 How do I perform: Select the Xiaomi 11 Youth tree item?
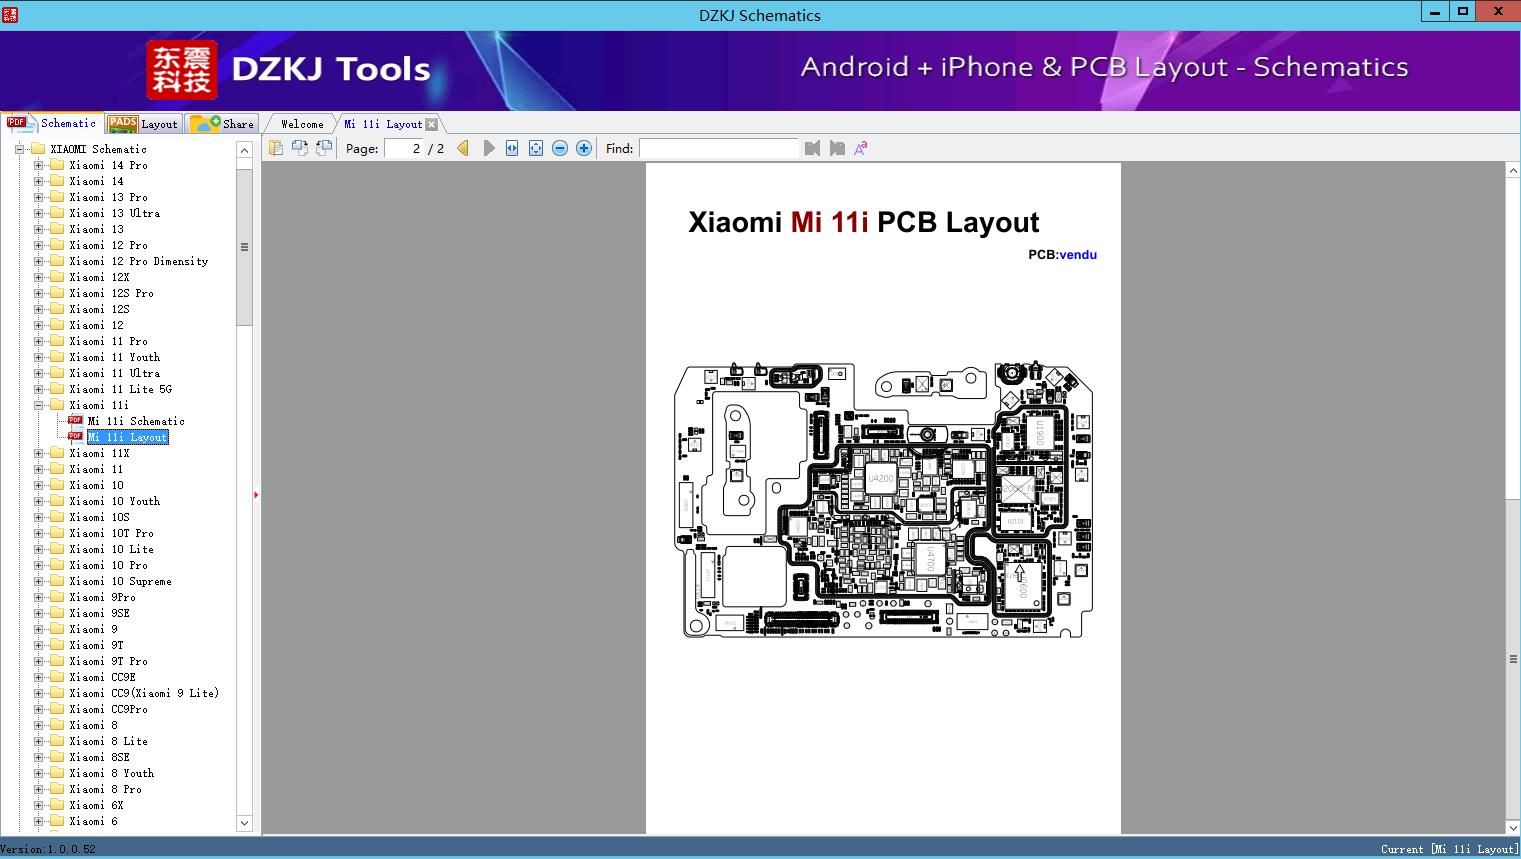click(114, 357)
